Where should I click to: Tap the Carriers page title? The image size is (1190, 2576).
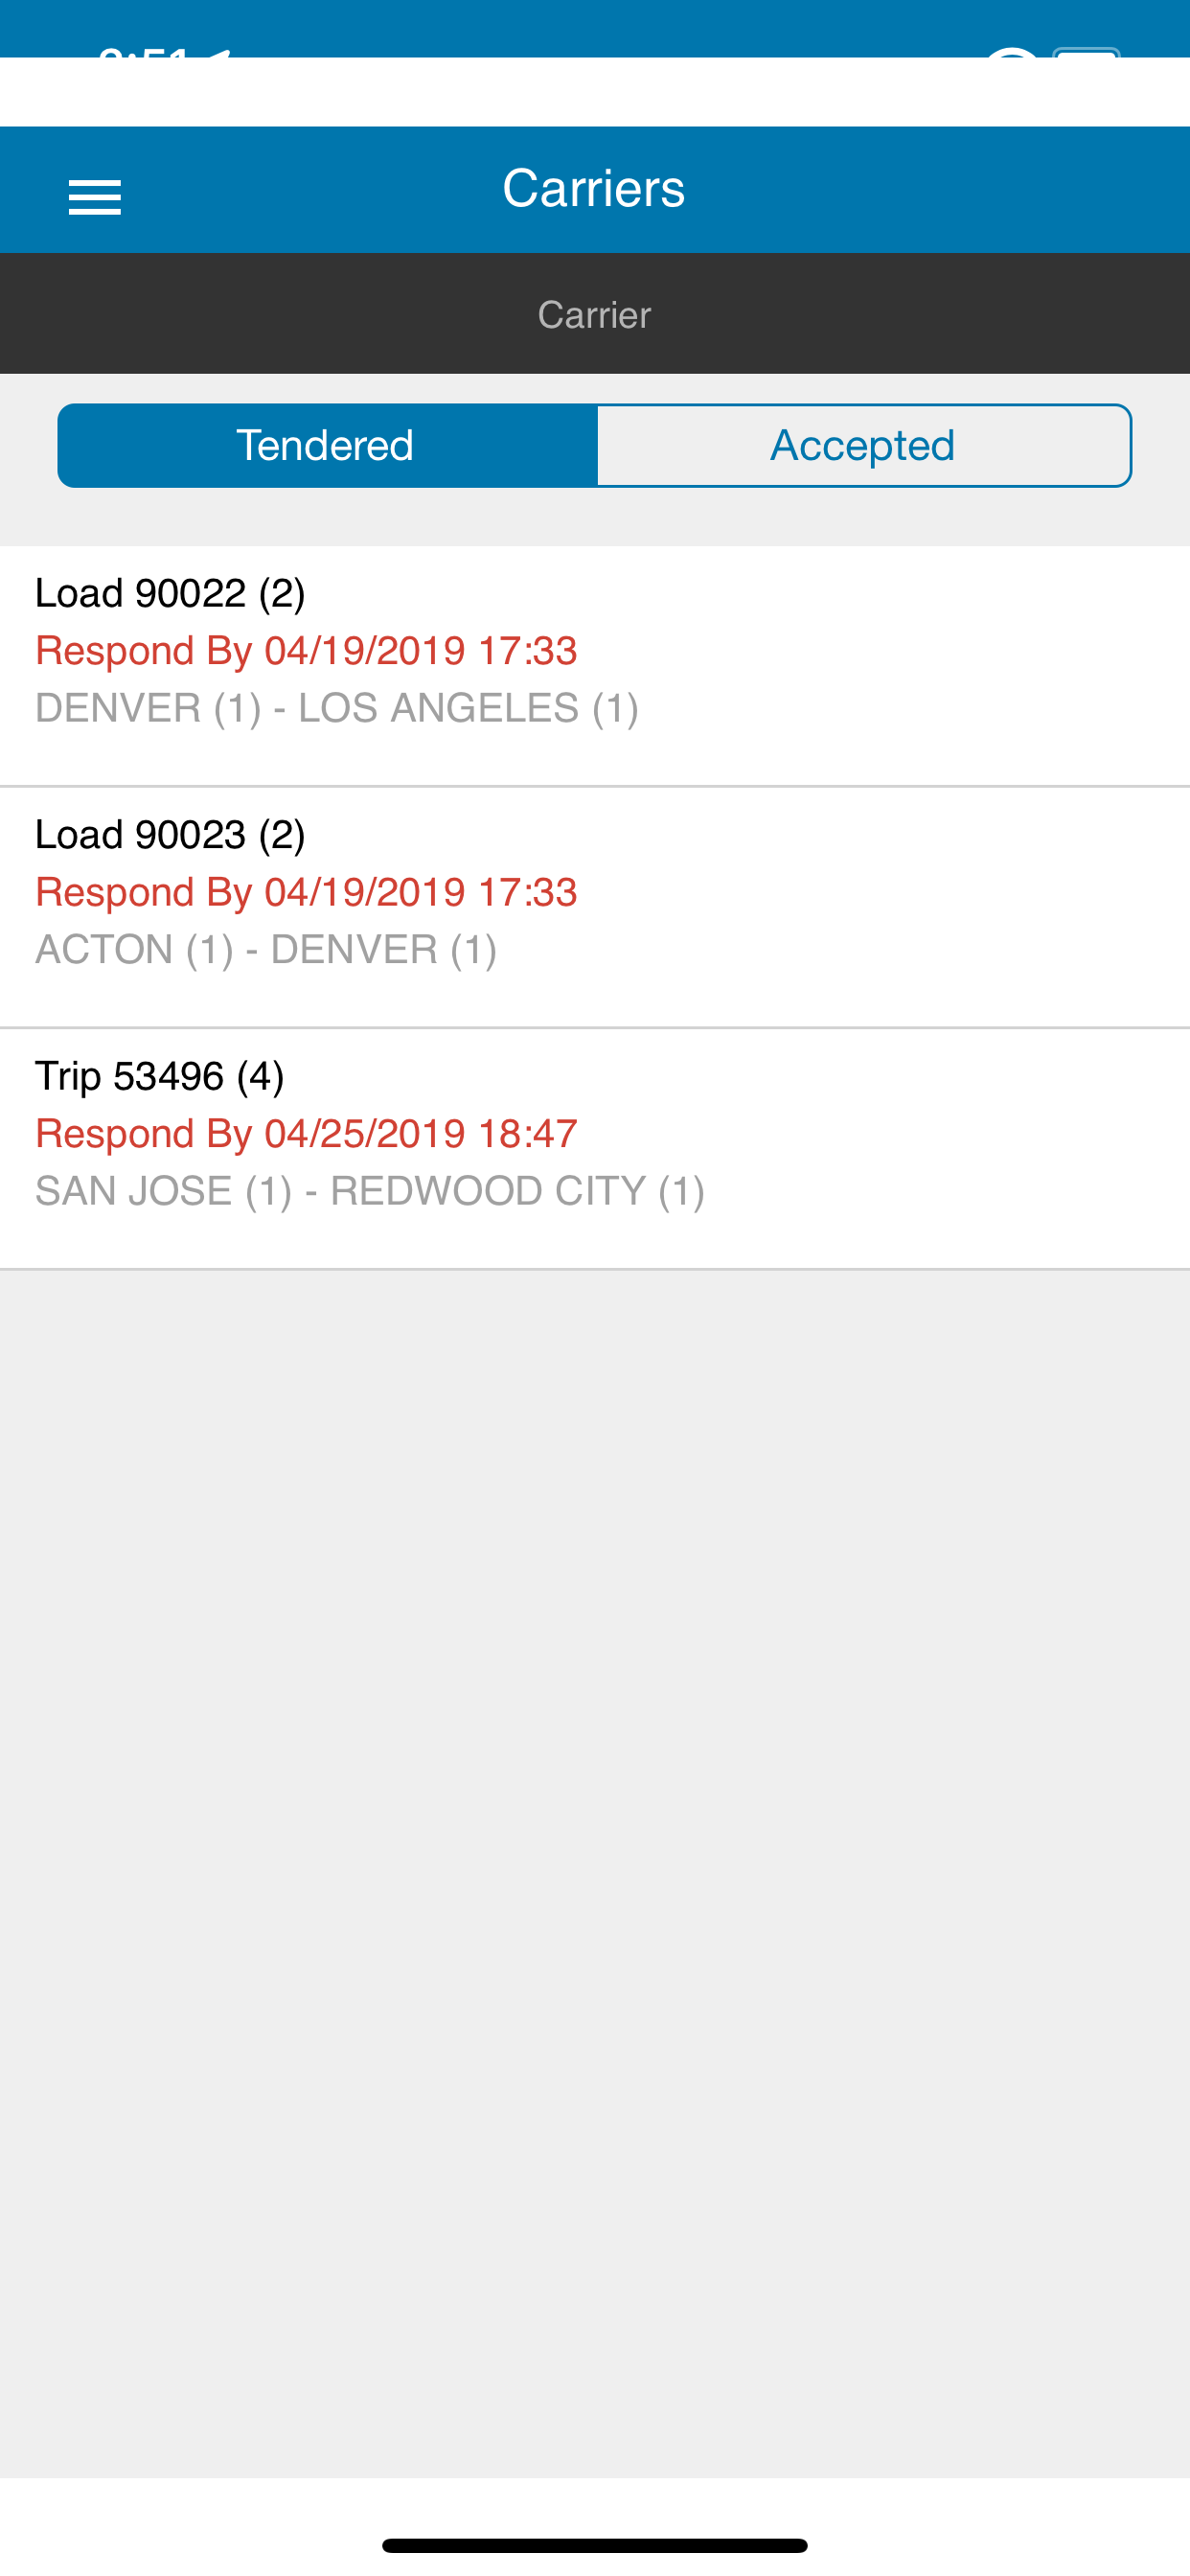point(594,188)
